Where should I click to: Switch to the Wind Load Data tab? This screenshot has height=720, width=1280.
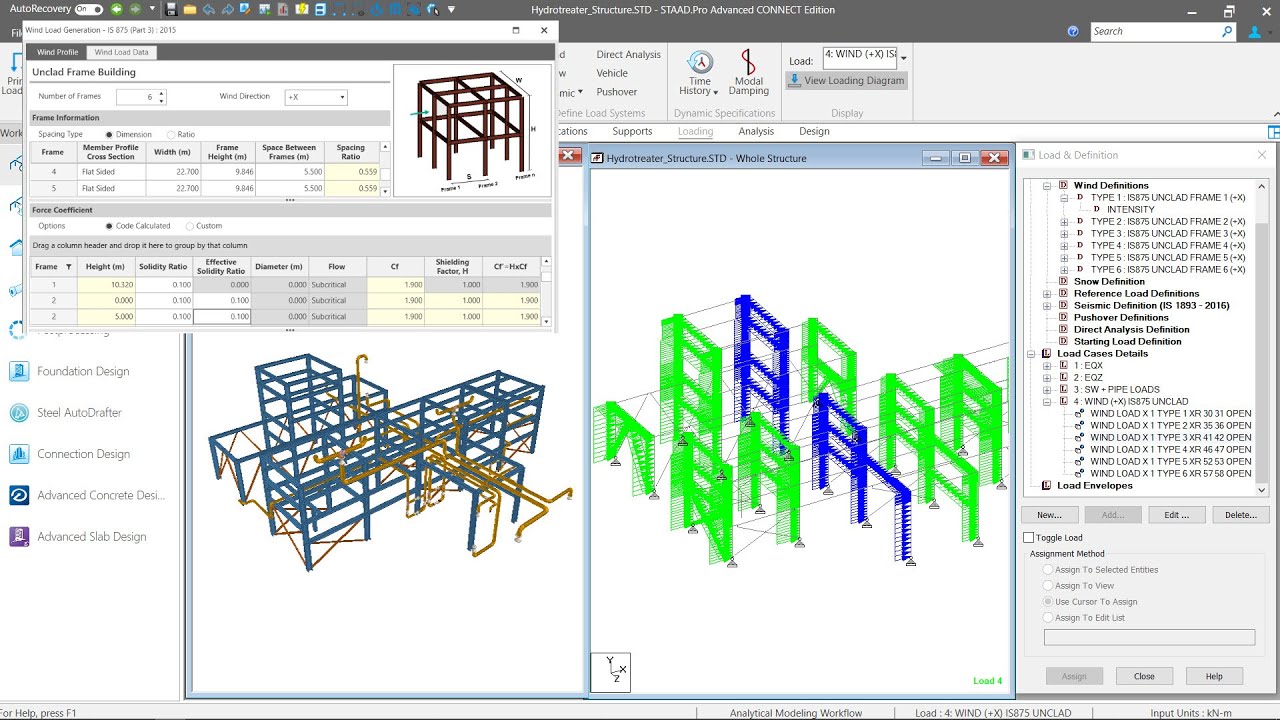click(x=121, y=52)
